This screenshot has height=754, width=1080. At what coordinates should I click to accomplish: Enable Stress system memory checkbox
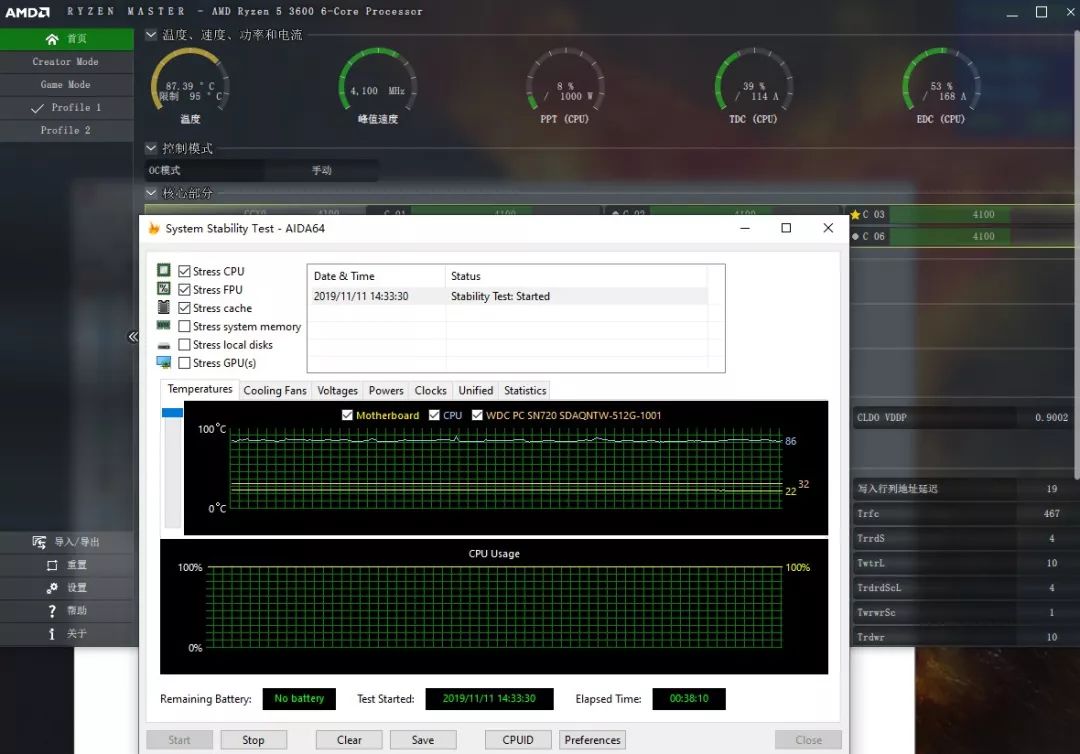pyautogui.click(x=185, y=326)
